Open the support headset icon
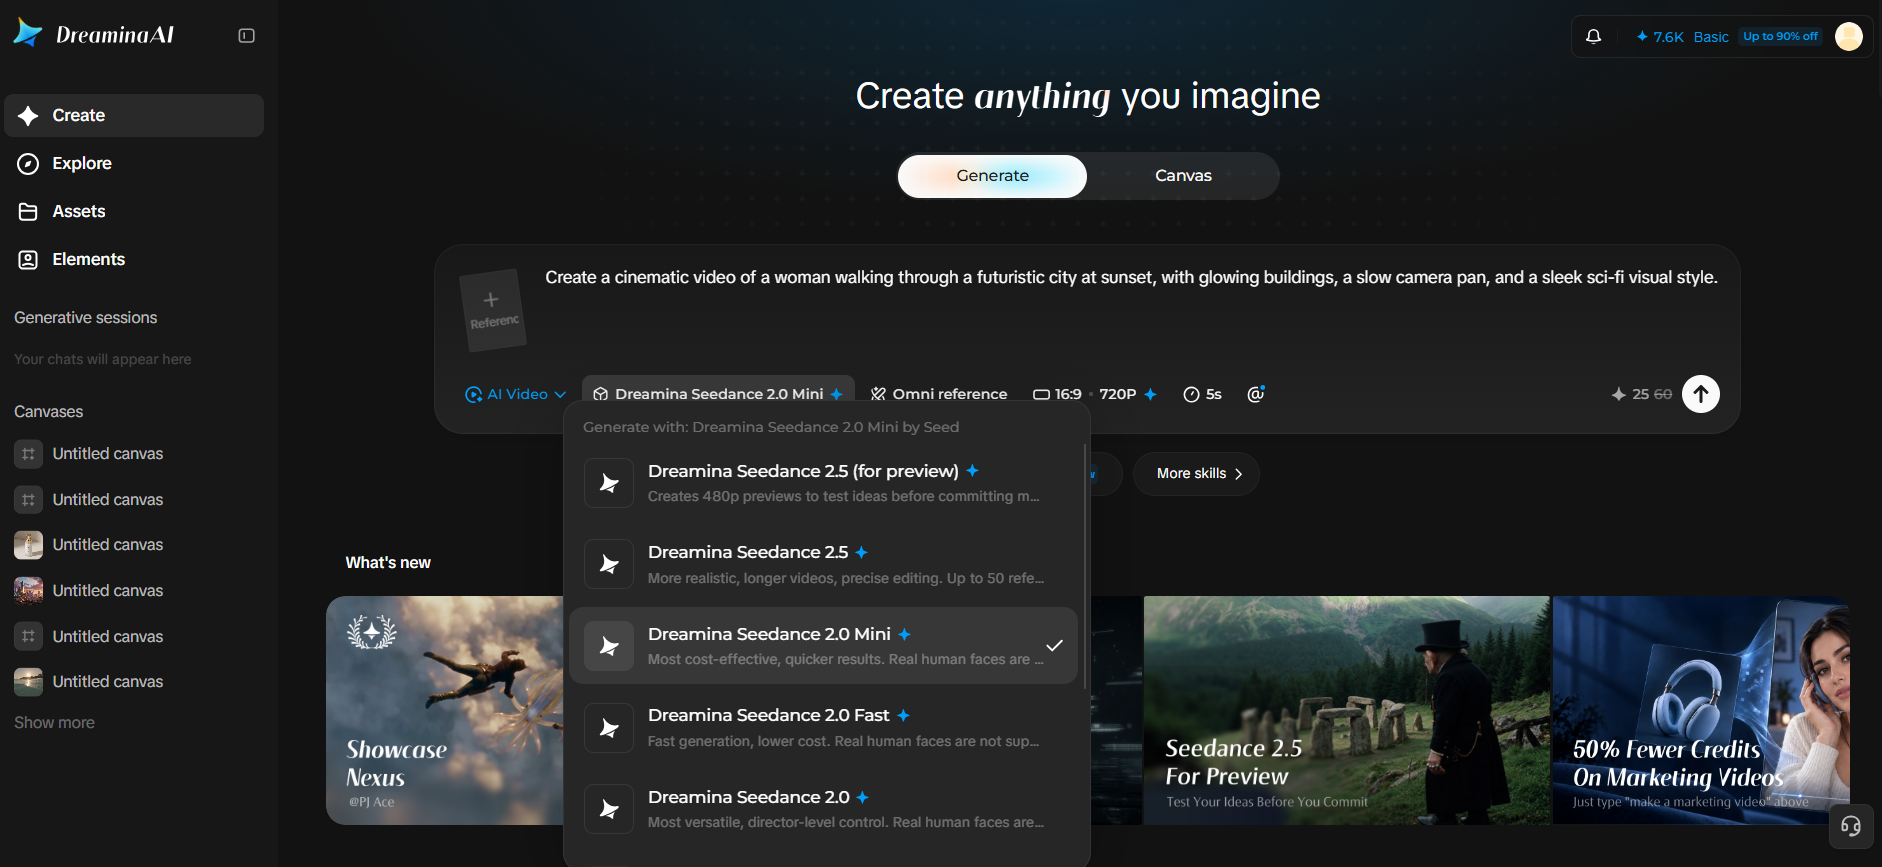1882x867 pixels. click(1850, 826)
